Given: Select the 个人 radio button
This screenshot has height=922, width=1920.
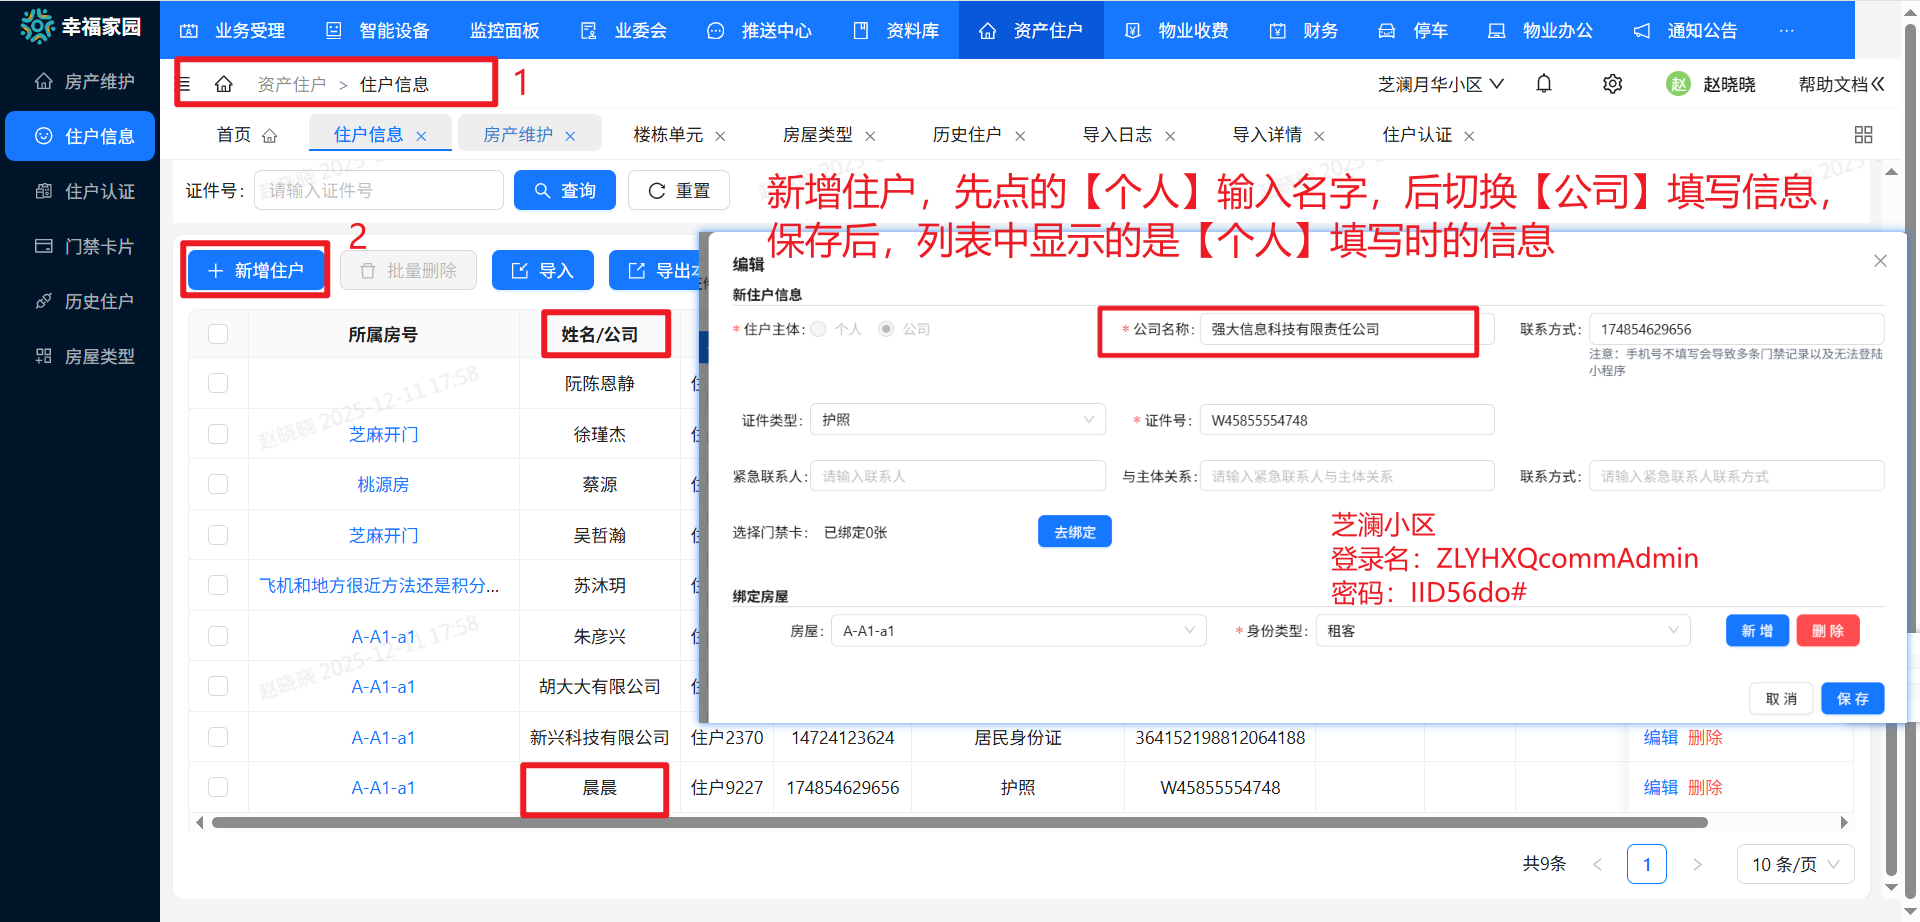Looking at the screenshot, I should 817,328.
